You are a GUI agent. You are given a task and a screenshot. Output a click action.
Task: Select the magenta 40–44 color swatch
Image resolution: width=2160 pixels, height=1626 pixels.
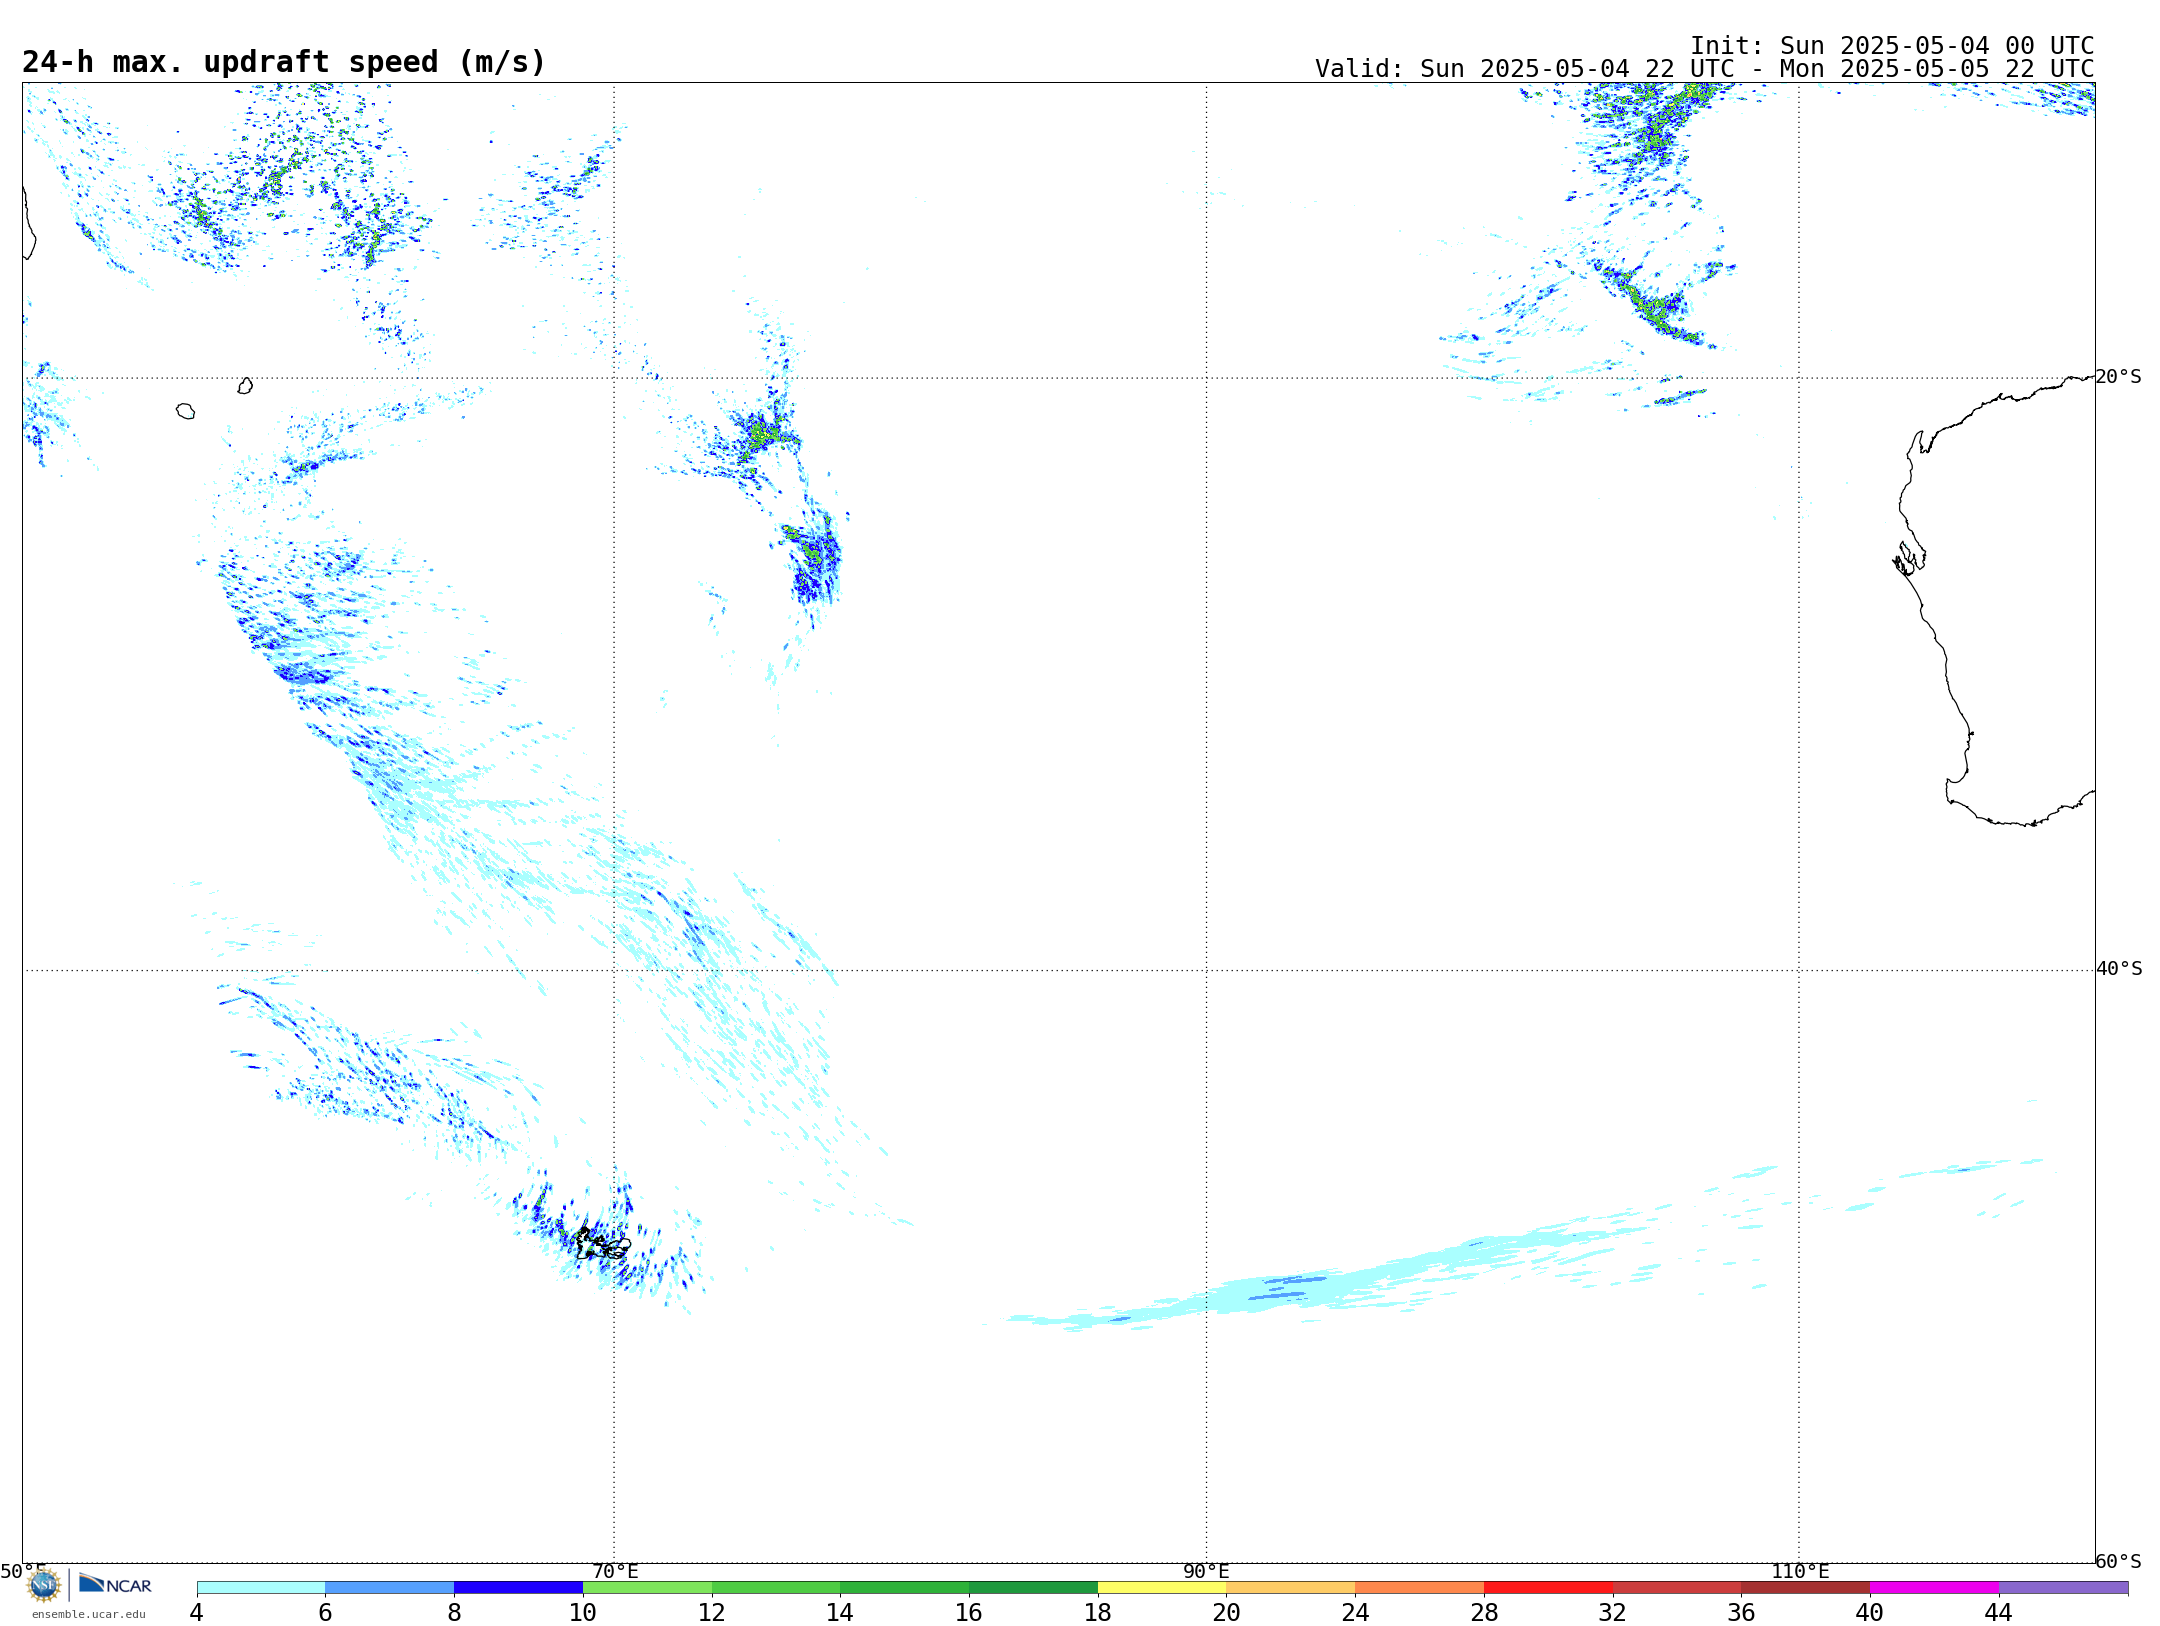click(1935, 1587)
